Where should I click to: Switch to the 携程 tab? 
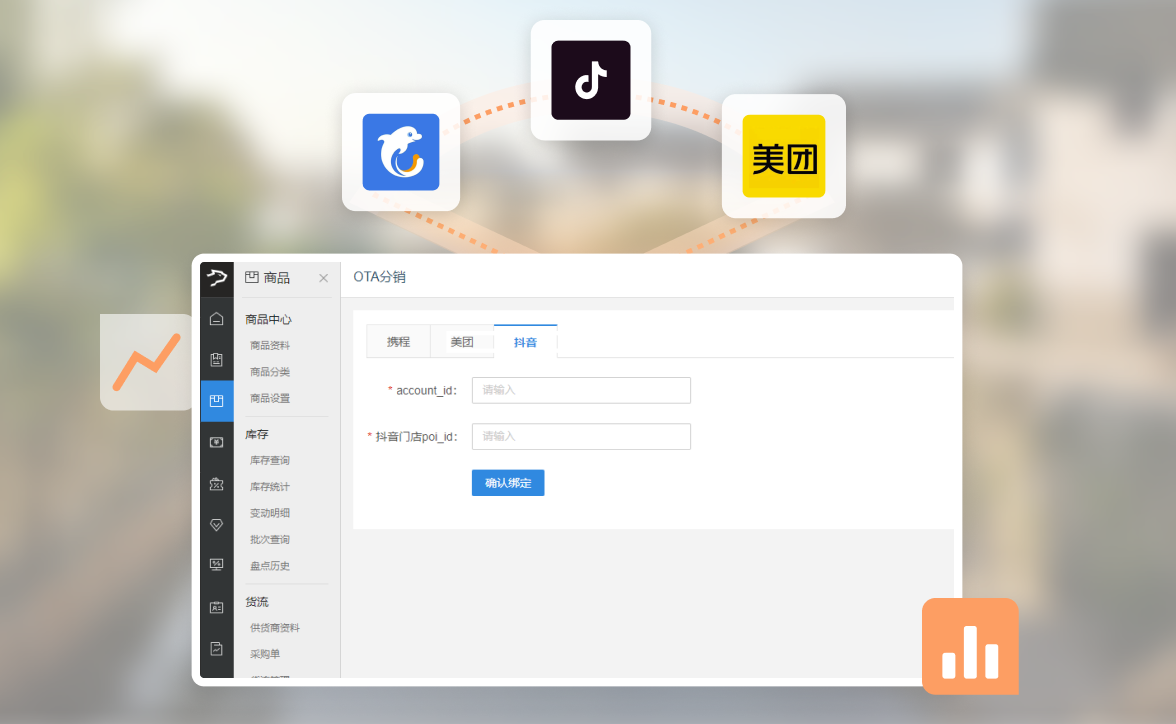click(398, 342)
